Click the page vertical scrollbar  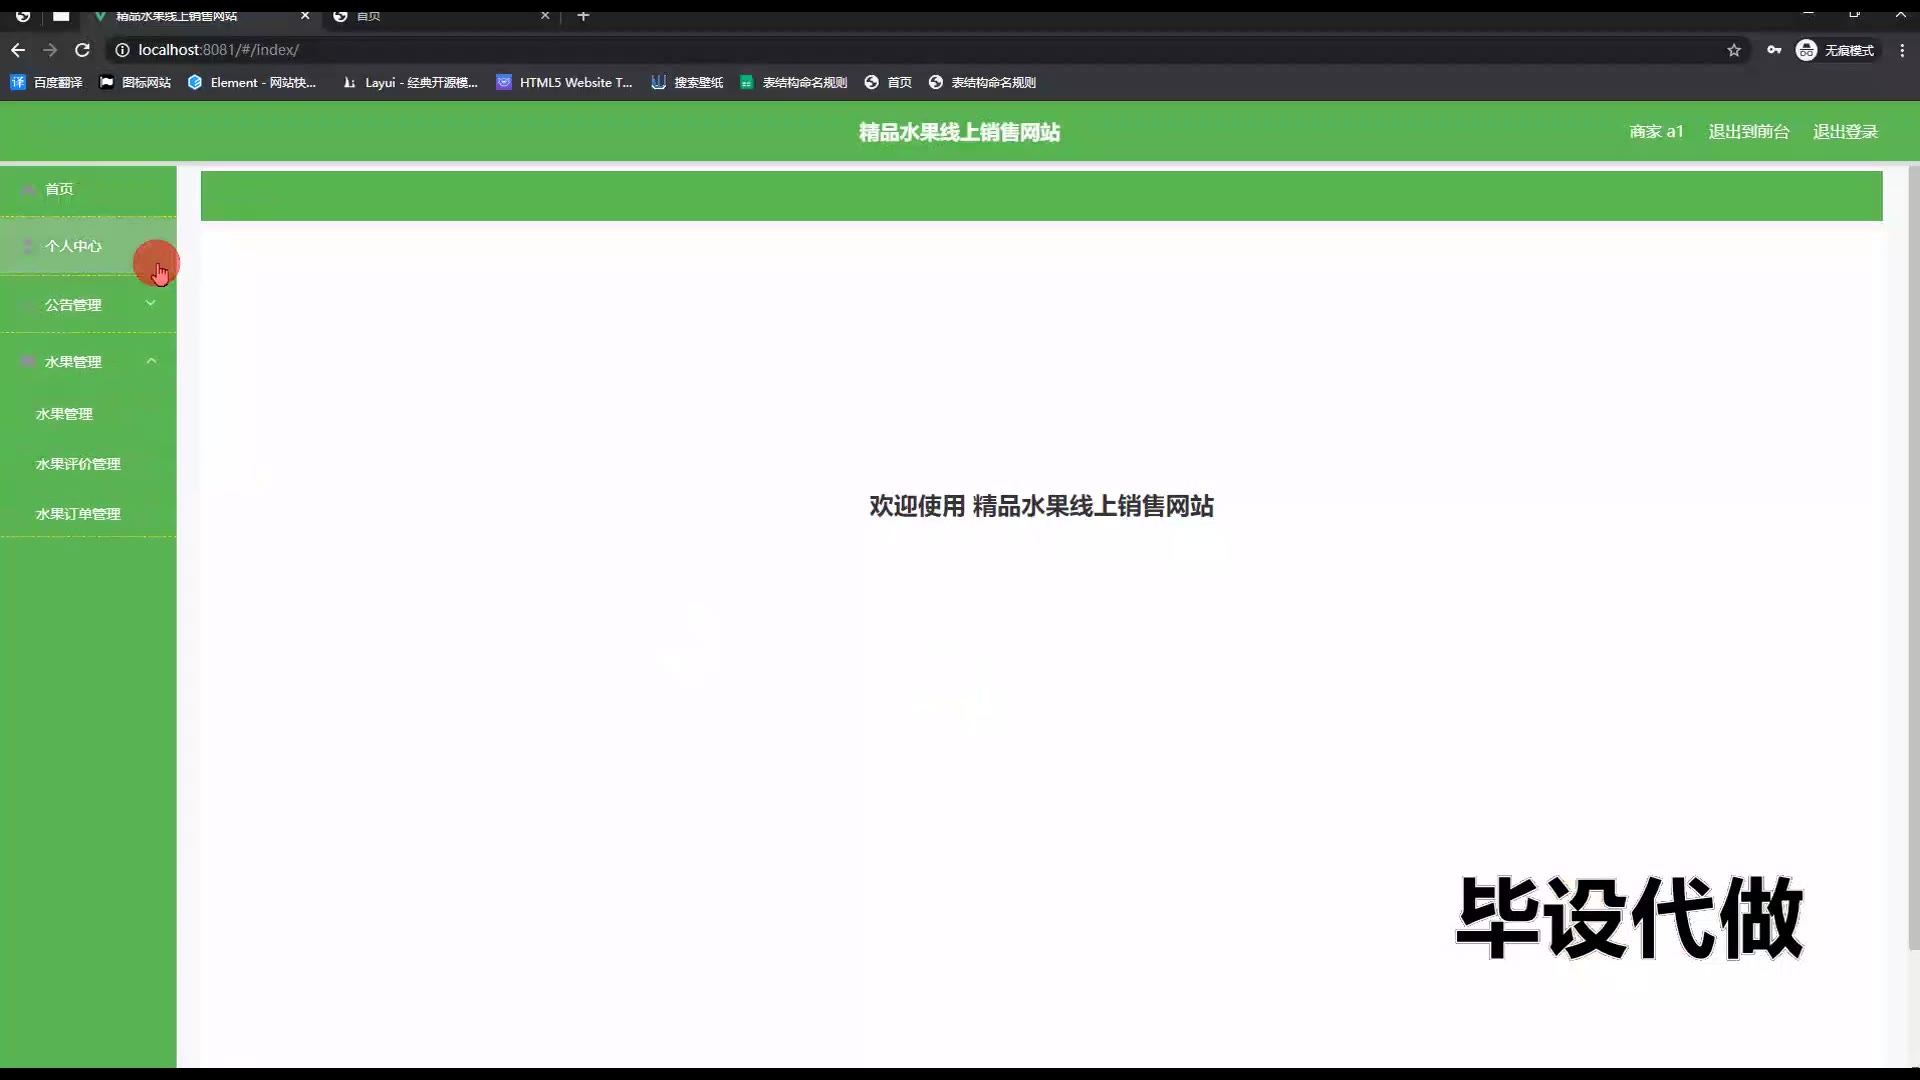pos(1913,560)
